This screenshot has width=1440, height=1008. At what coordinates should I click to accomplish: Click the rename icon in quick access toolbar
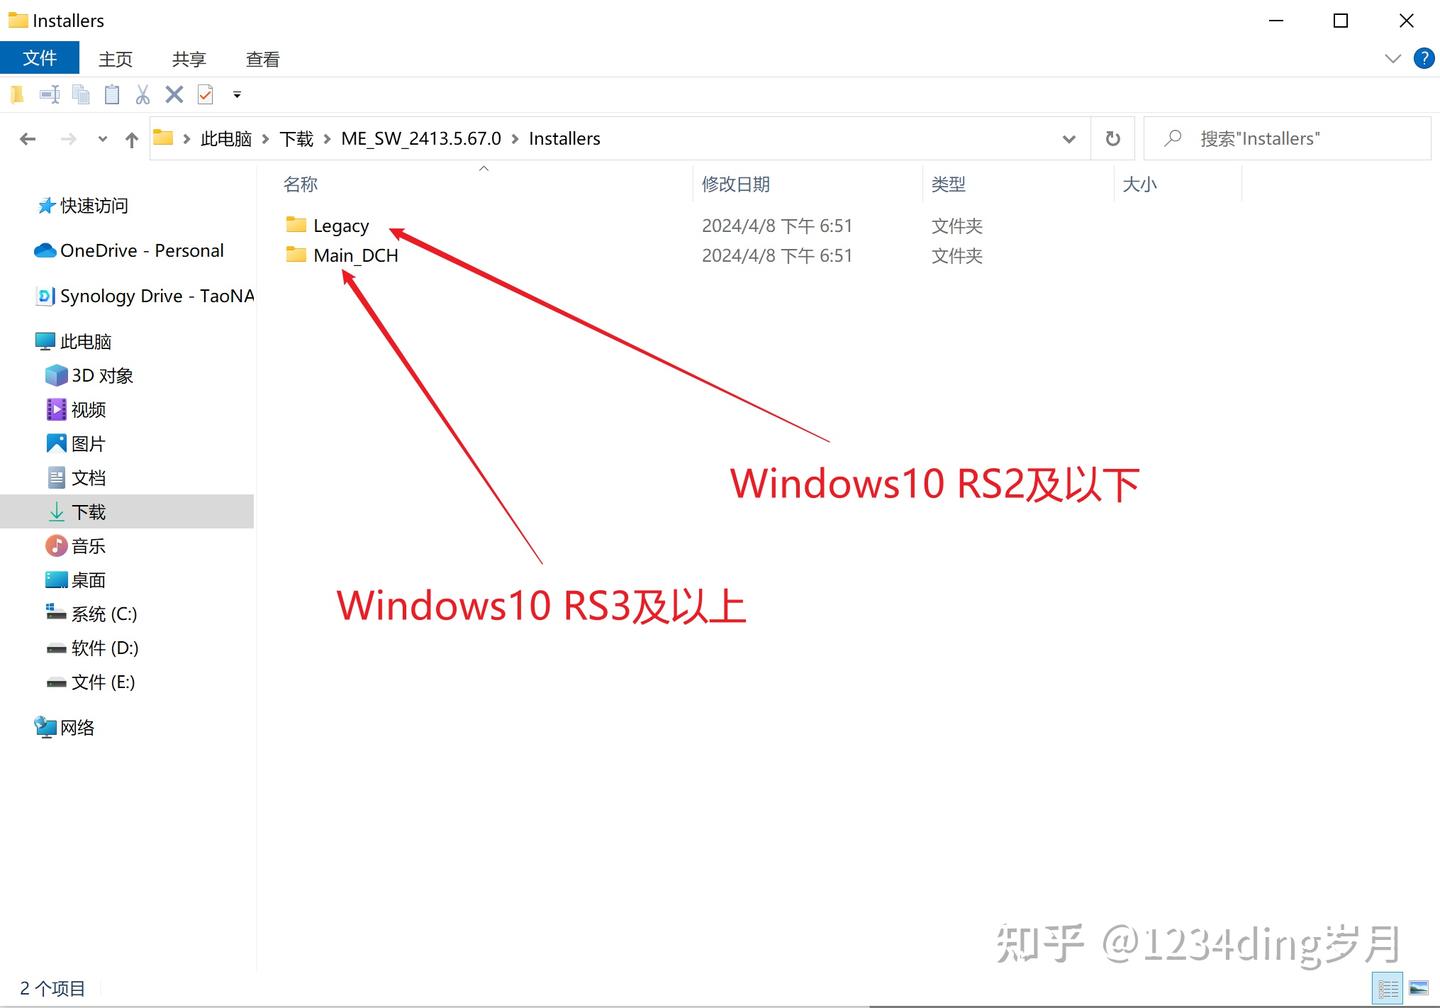click(49, 94)
